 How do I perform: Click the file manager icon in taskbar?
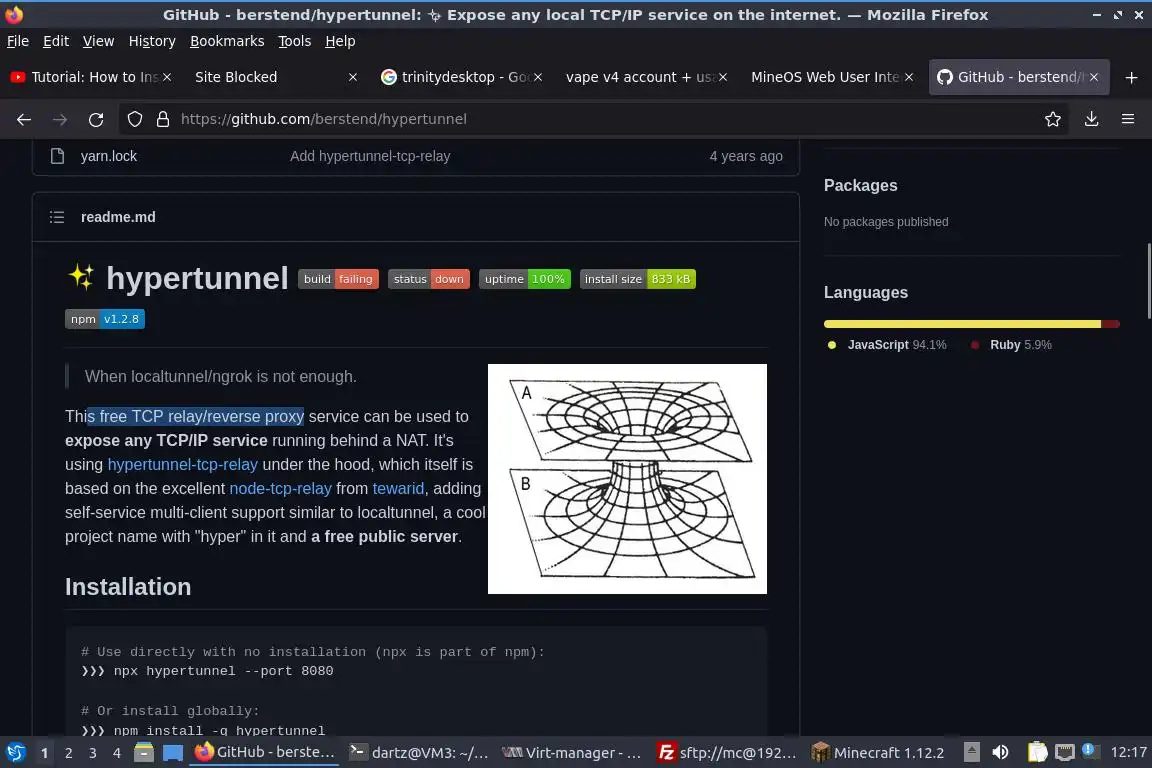(x=144, y=753)
